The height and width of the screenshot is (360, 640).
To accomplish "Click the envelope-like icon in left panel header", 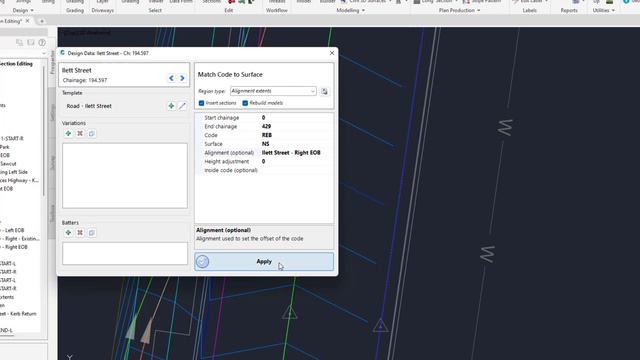I will pyautogui.click(x=31, y=42).
